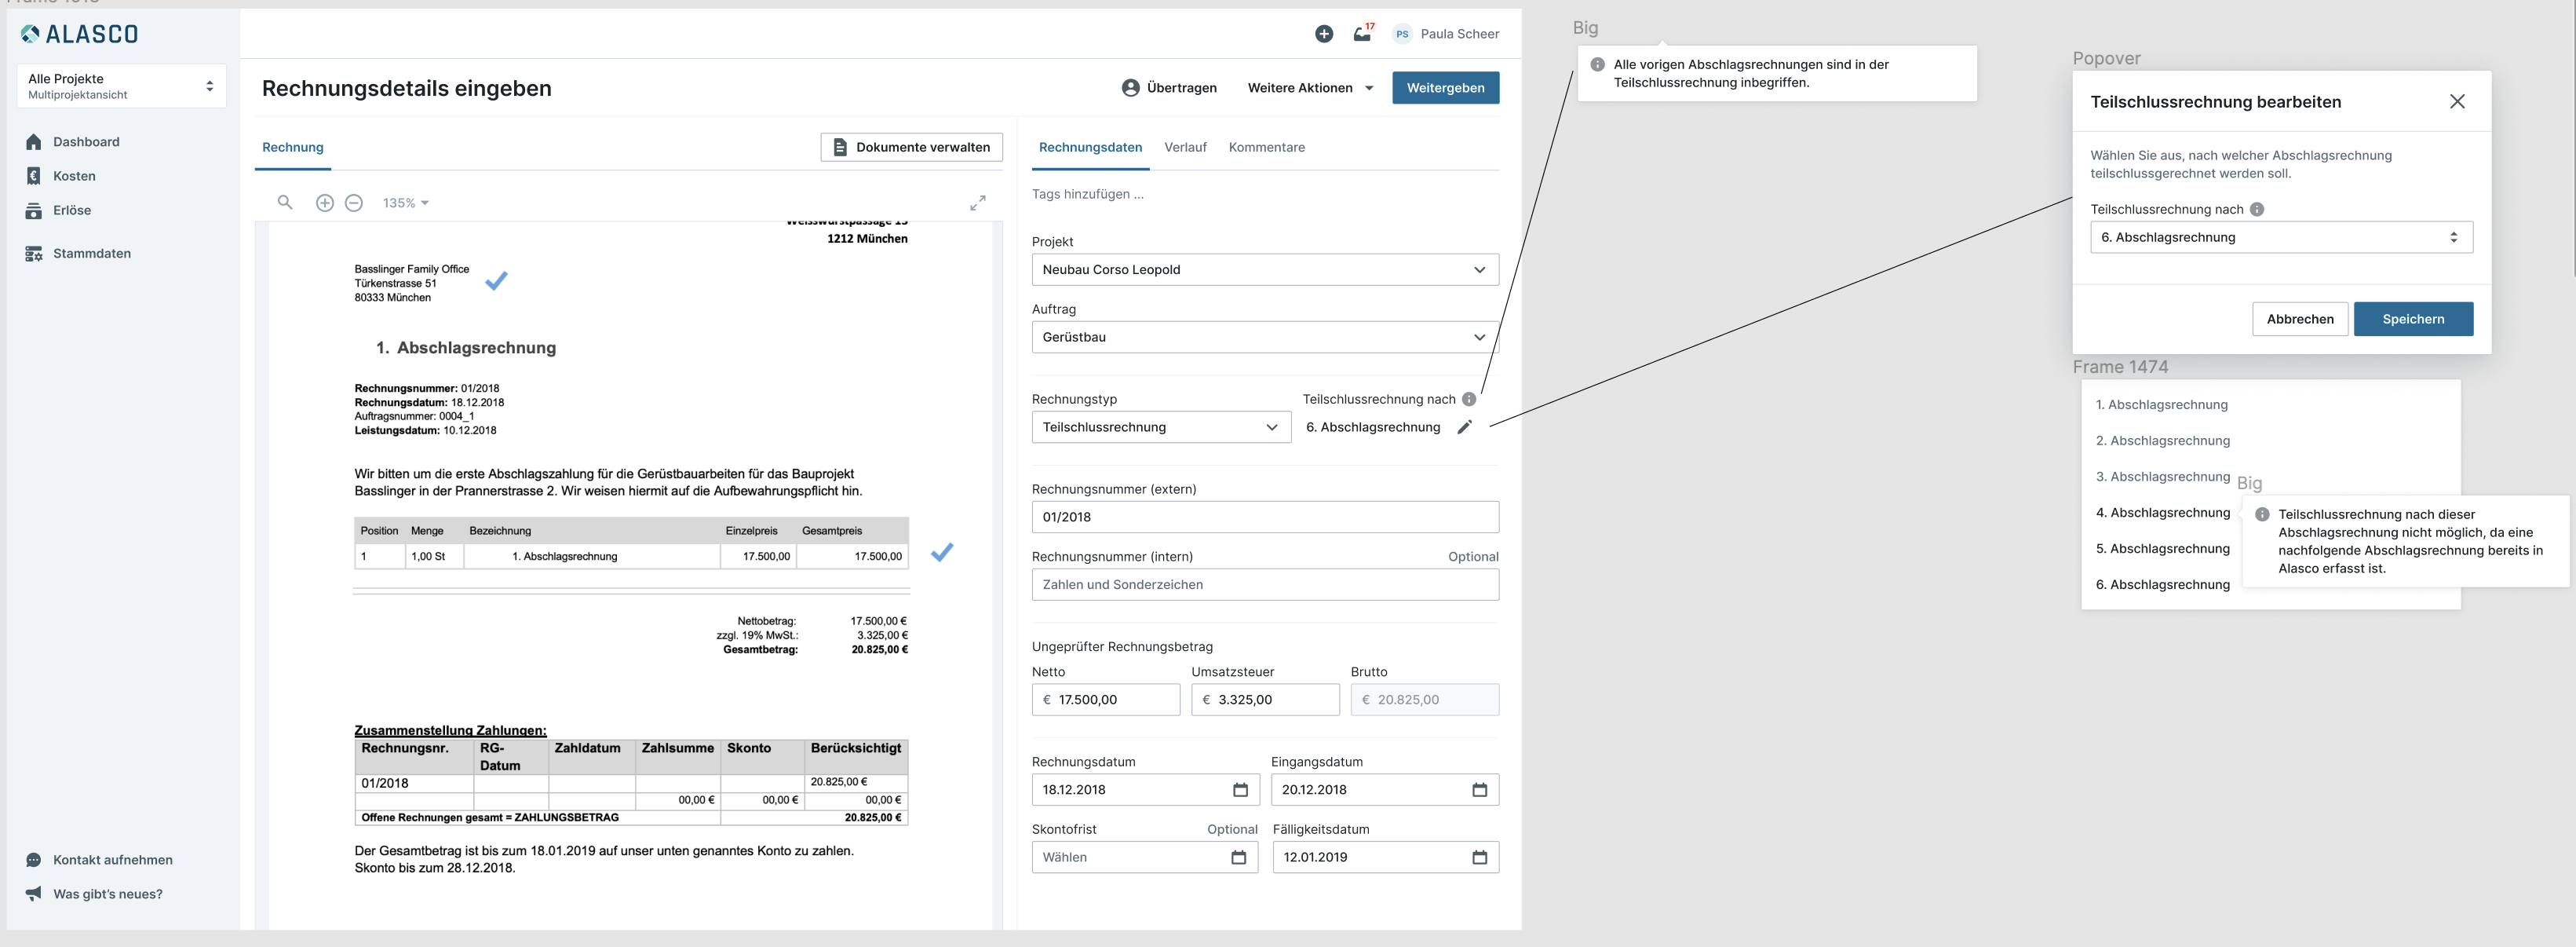Zoom in the invoice document

point(324,203)
